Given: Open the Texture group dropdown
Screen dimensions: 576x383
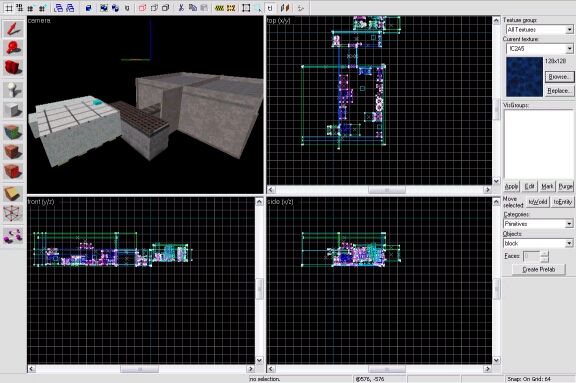Looking at the screenshot, I should coord(539,29).
